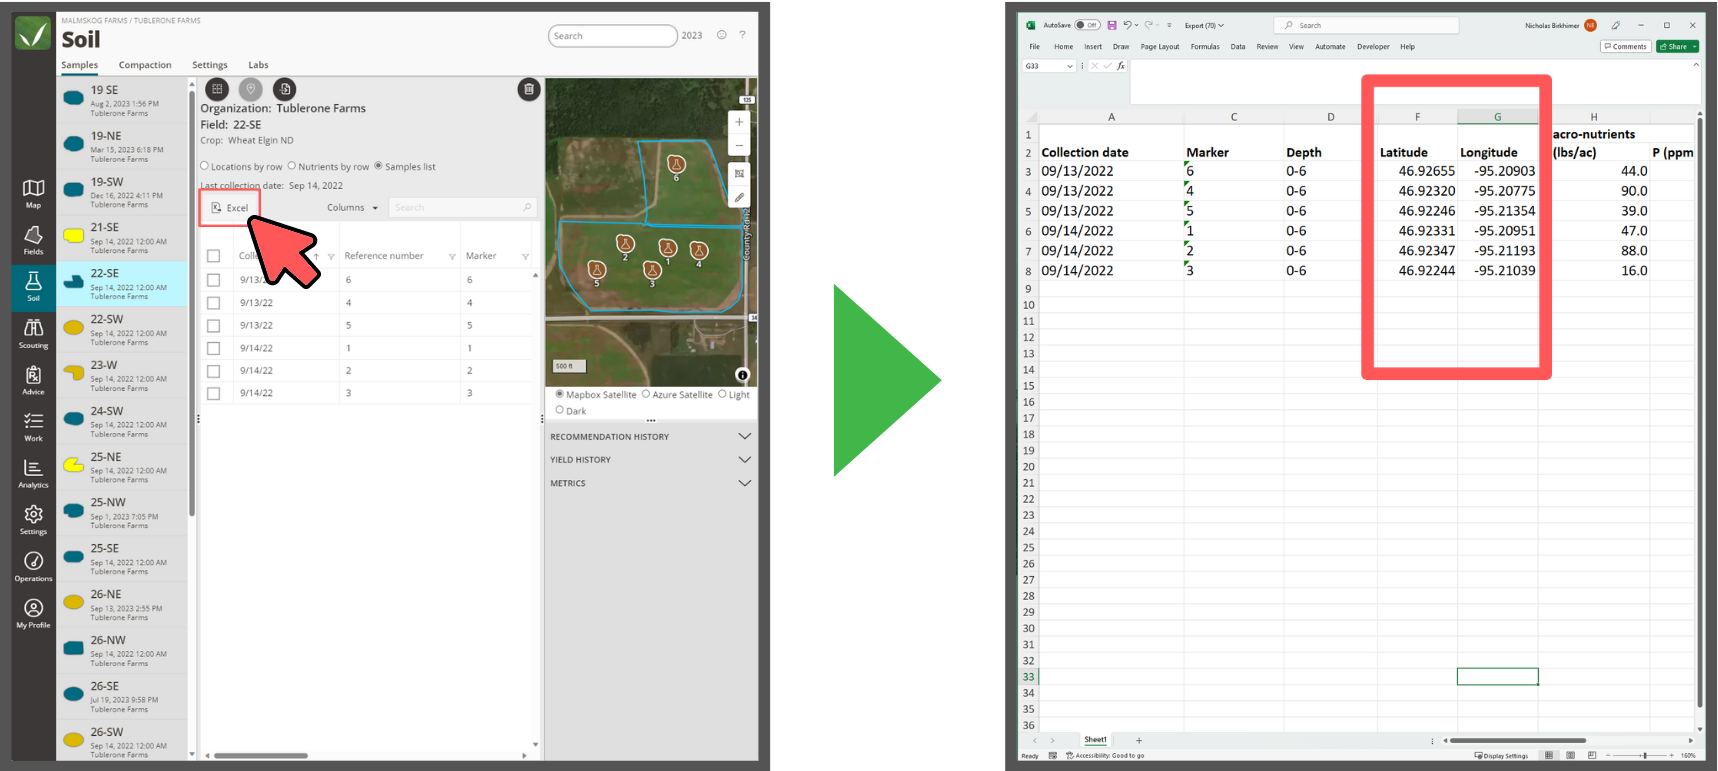The width and height of the screenshot is (1718, 771).
Task: Zoom in on the map
Action: (739, 122)
